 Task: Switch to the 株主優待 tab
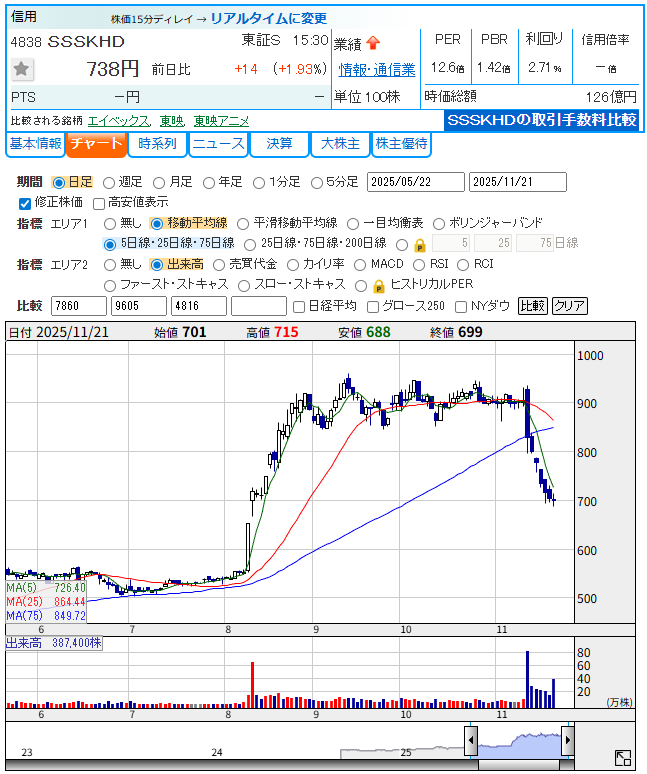(401, 144)
